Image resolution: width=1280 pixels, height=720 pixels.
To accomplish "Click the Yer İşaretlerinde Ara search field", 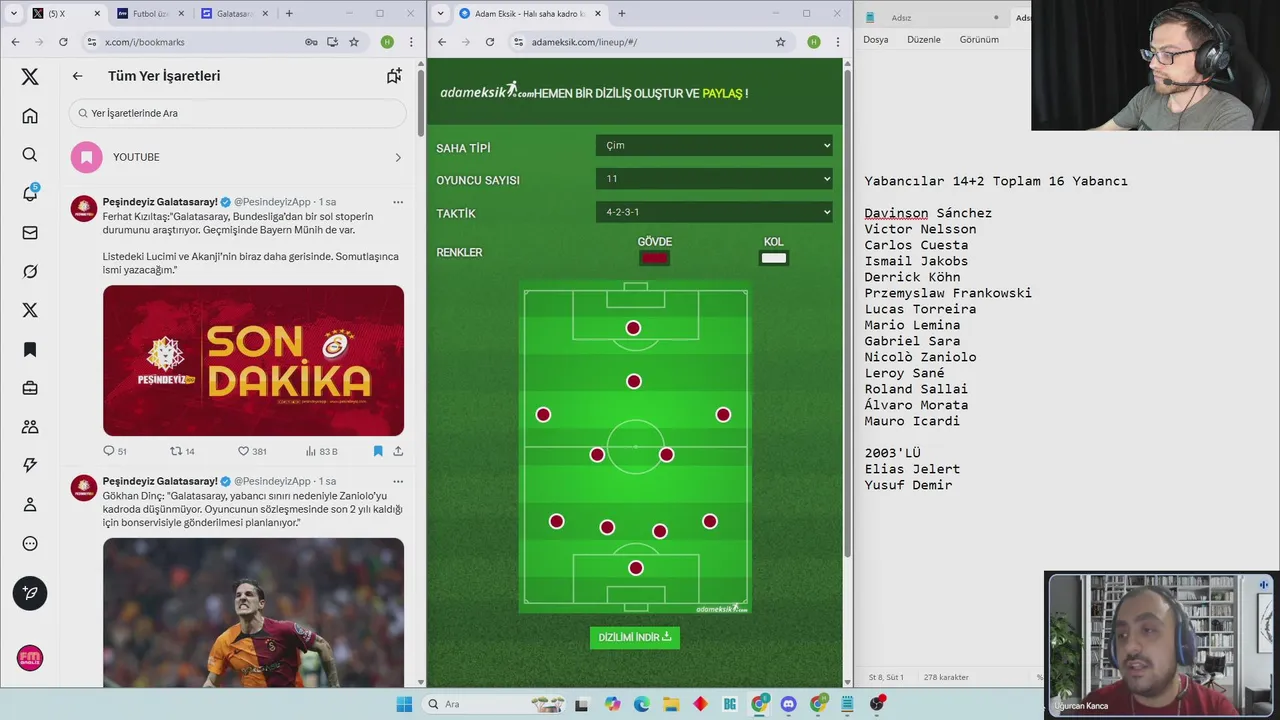I will click(238, 113).
